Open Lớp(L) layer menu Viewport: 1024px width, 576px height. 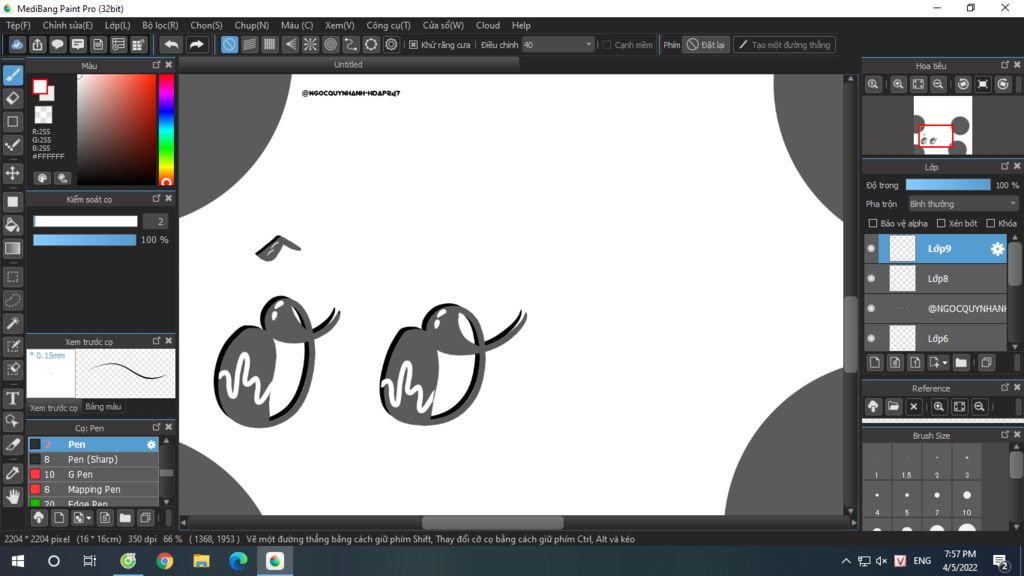pyautogui.click(x=118, y=25)
